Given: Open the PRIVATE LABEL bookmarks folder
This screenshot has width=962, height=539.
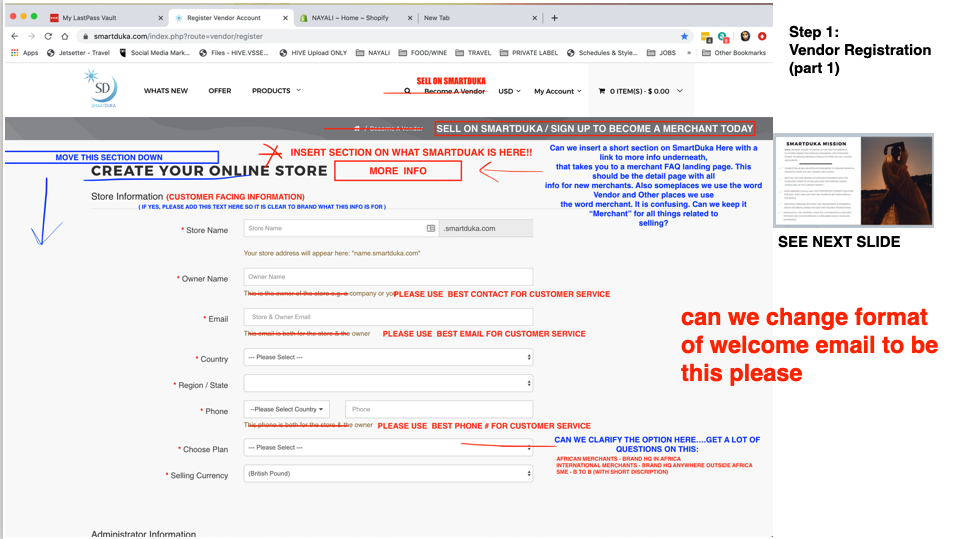Looking at the screenshot, I should click(x=529, y=53).
